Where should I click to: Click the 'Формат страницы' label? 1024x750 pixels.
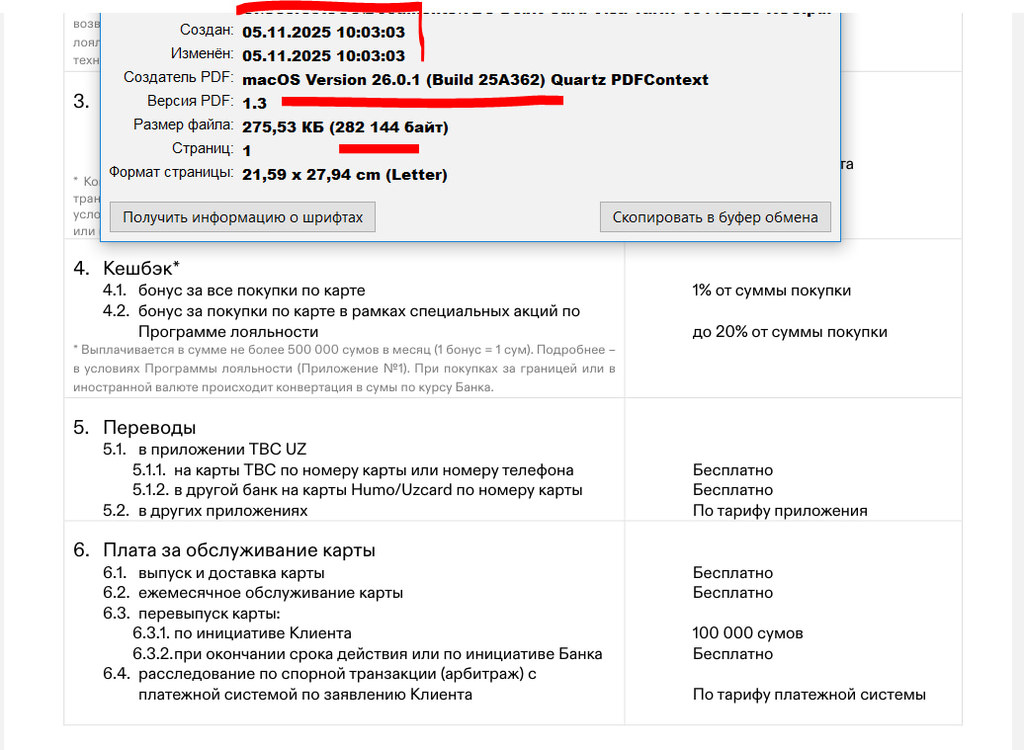pos(171,173)
